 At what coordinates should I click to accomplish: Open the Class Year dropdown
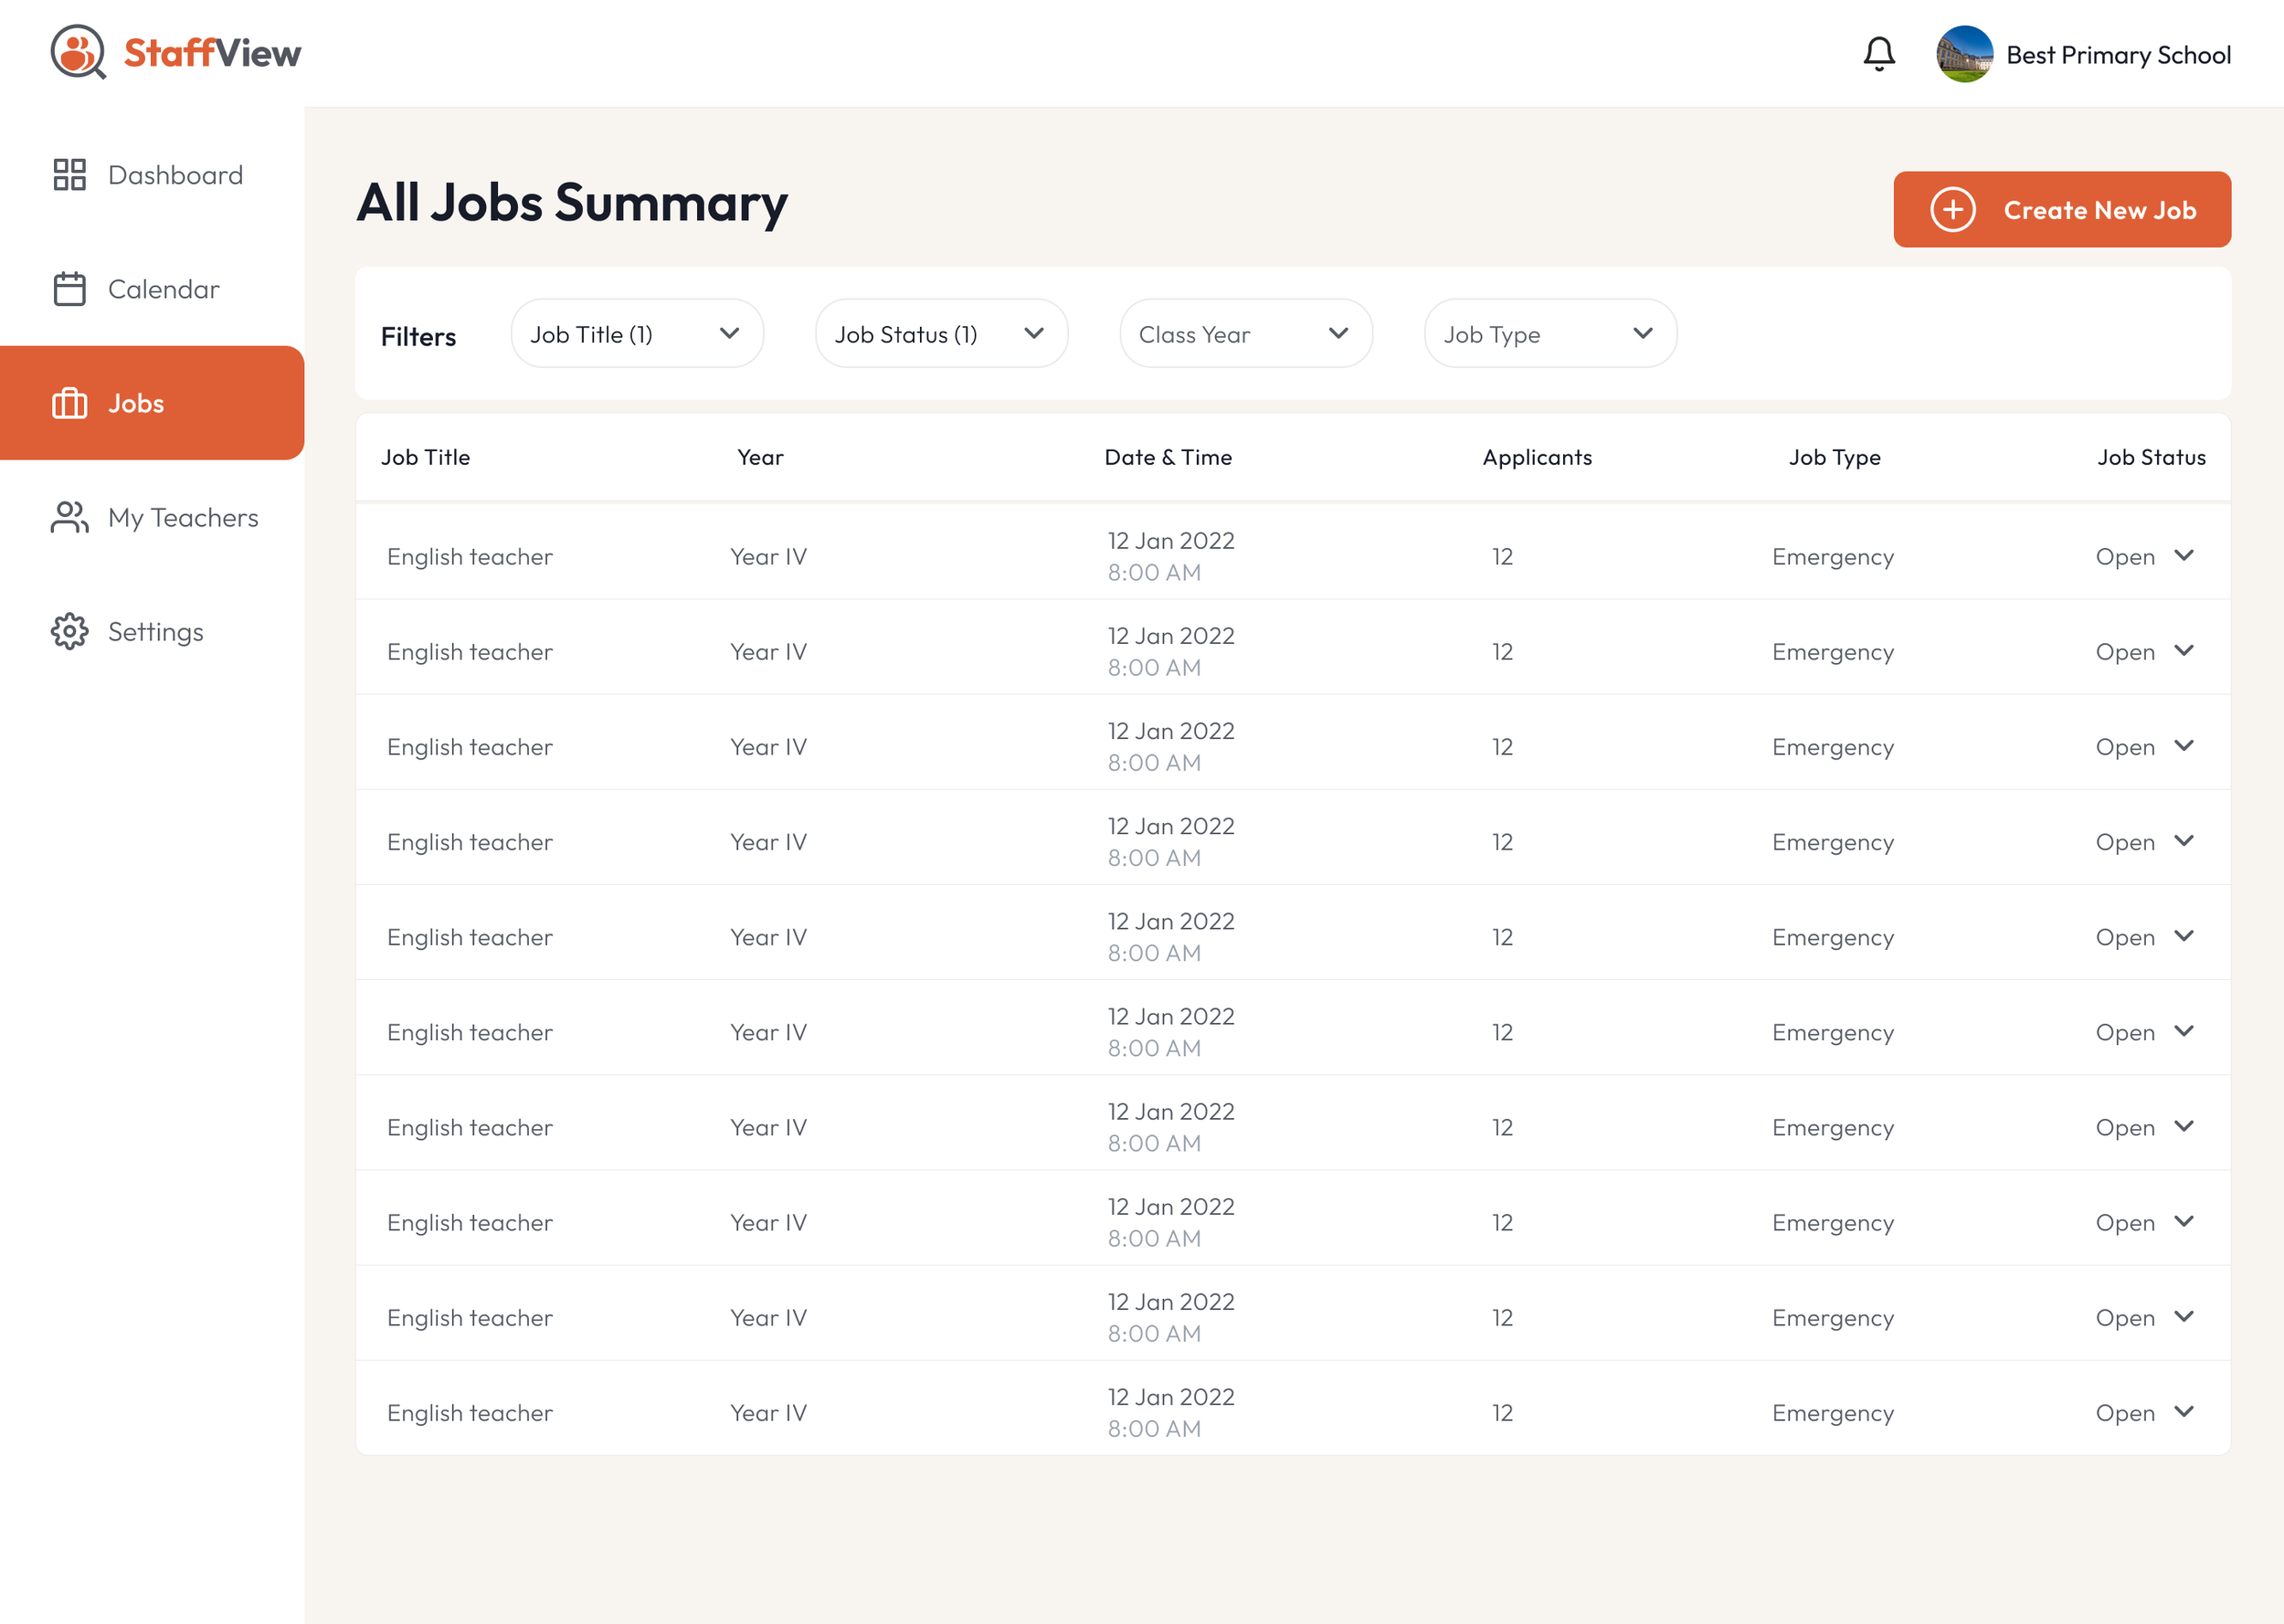coord(1246,333)
